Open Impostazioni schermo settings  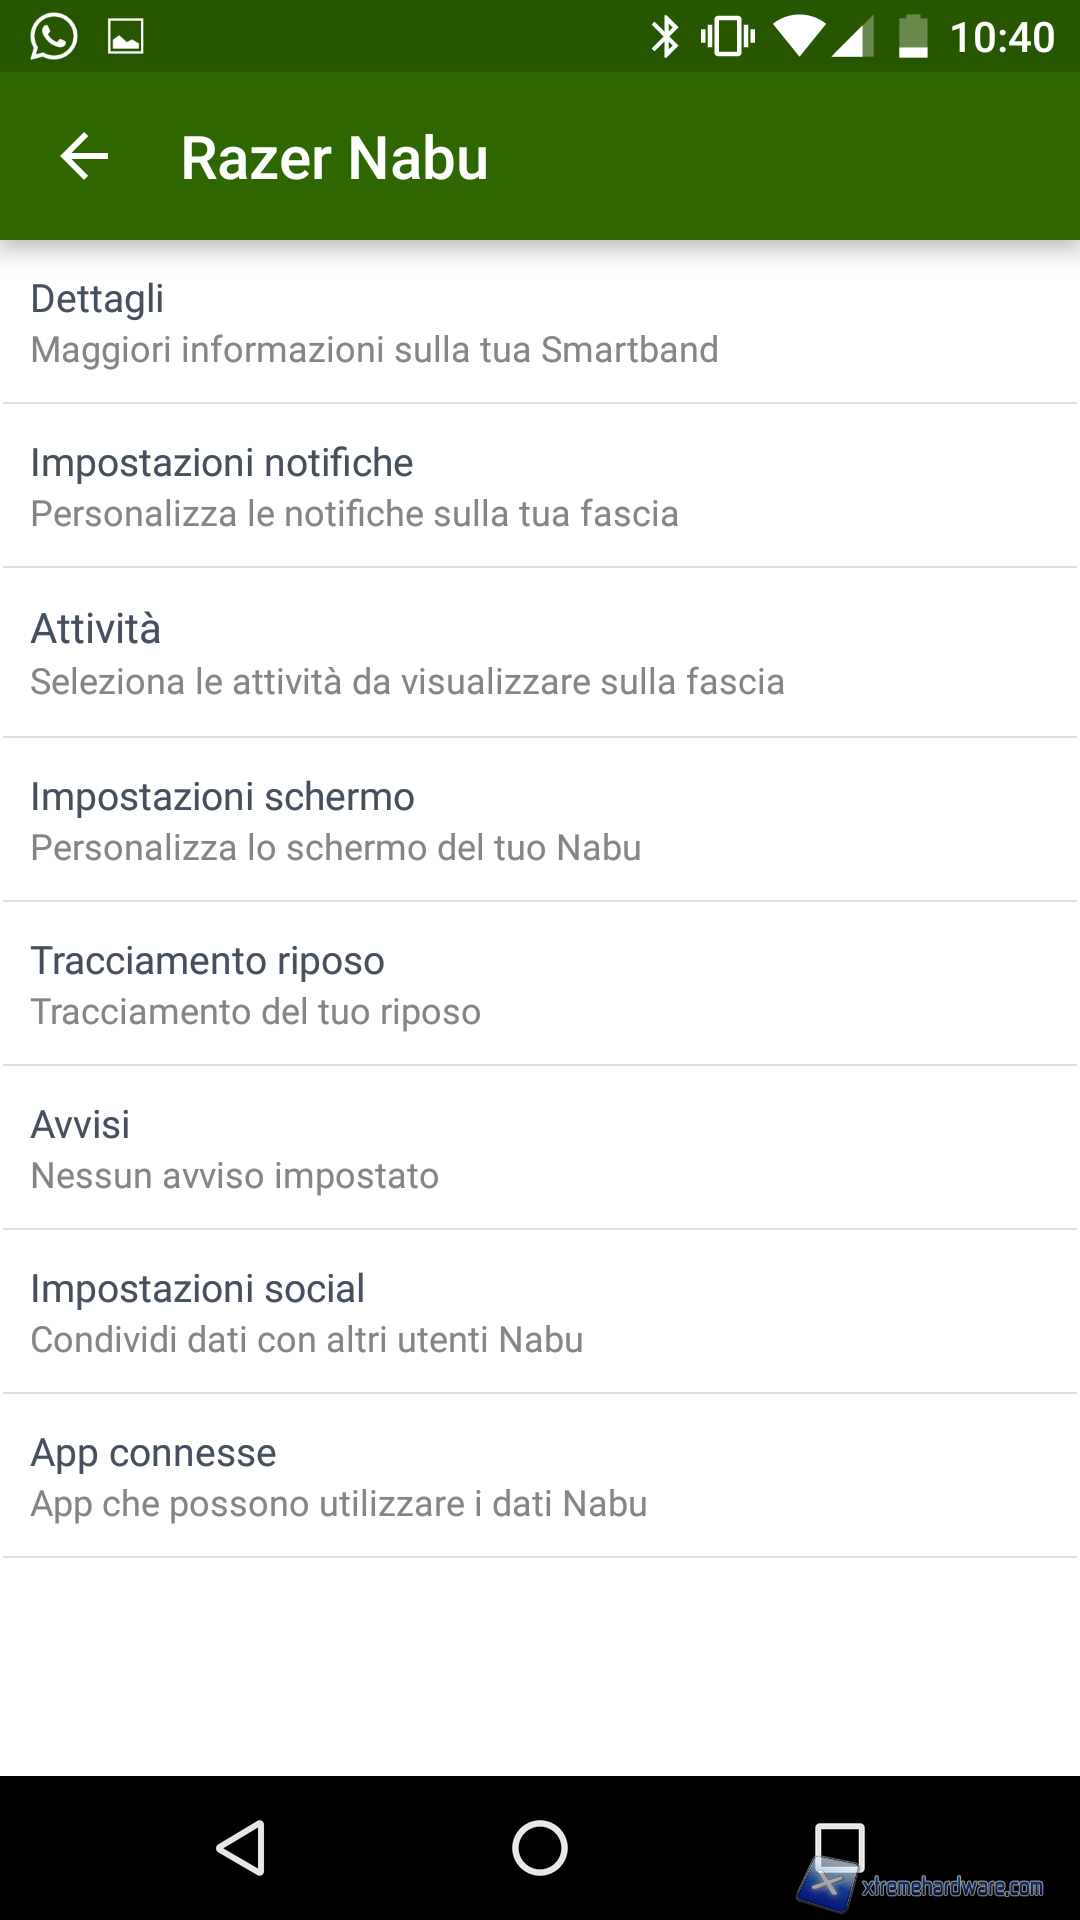pyautogui.click(x=540, y=821)
